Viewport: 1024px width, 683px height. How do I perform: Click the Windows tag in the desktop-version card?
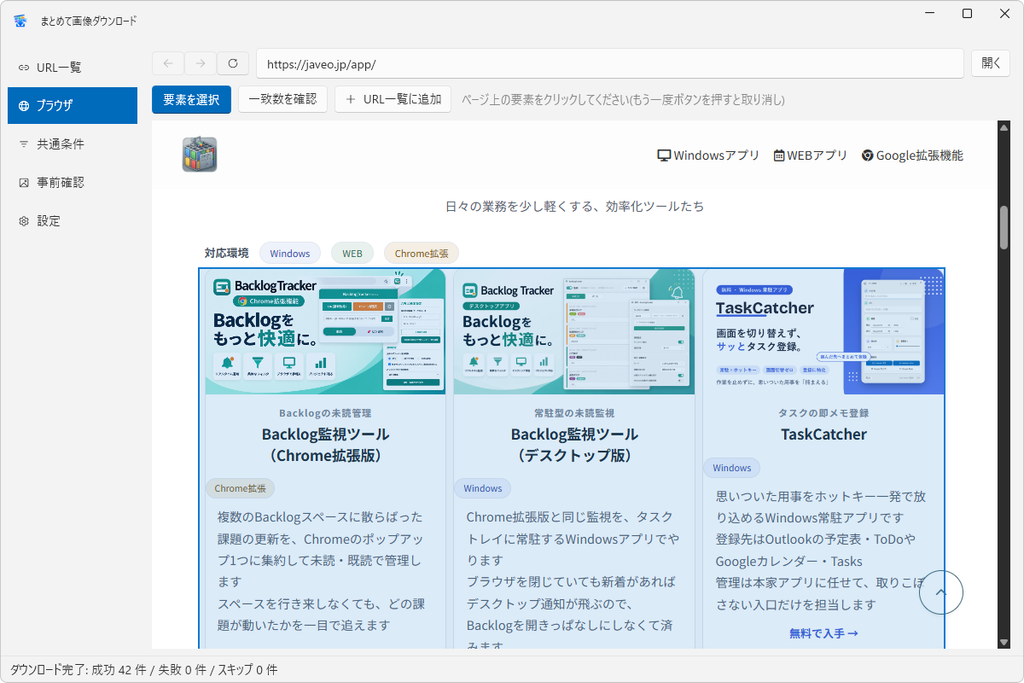tap(483, 488)
